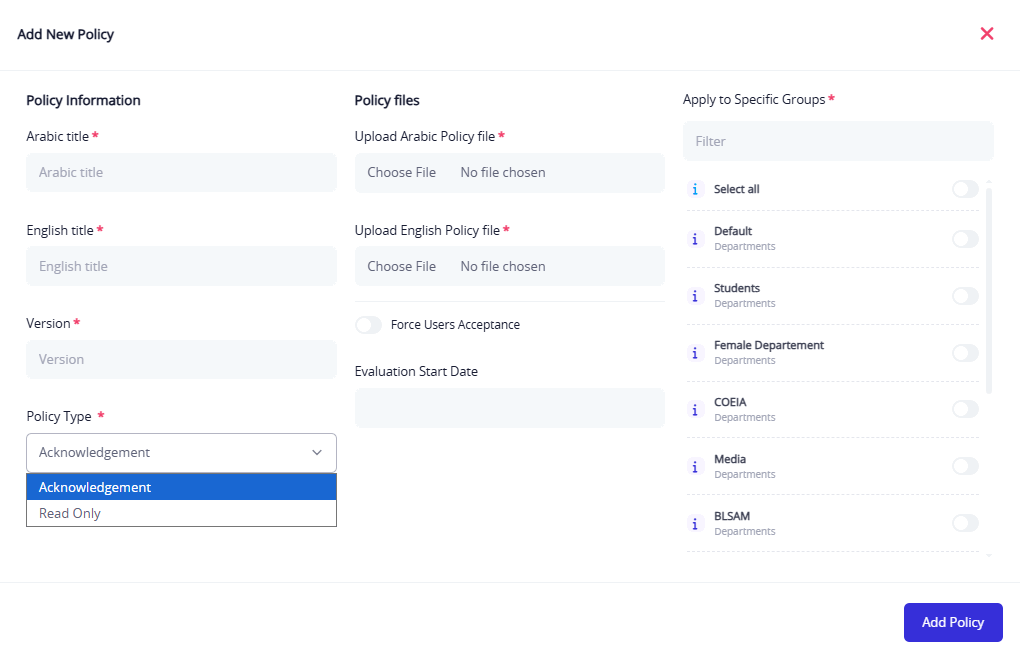Viewport: 1020px width, 662px height.
Task: Click info icon beside Students group
Action: [696, 296]
